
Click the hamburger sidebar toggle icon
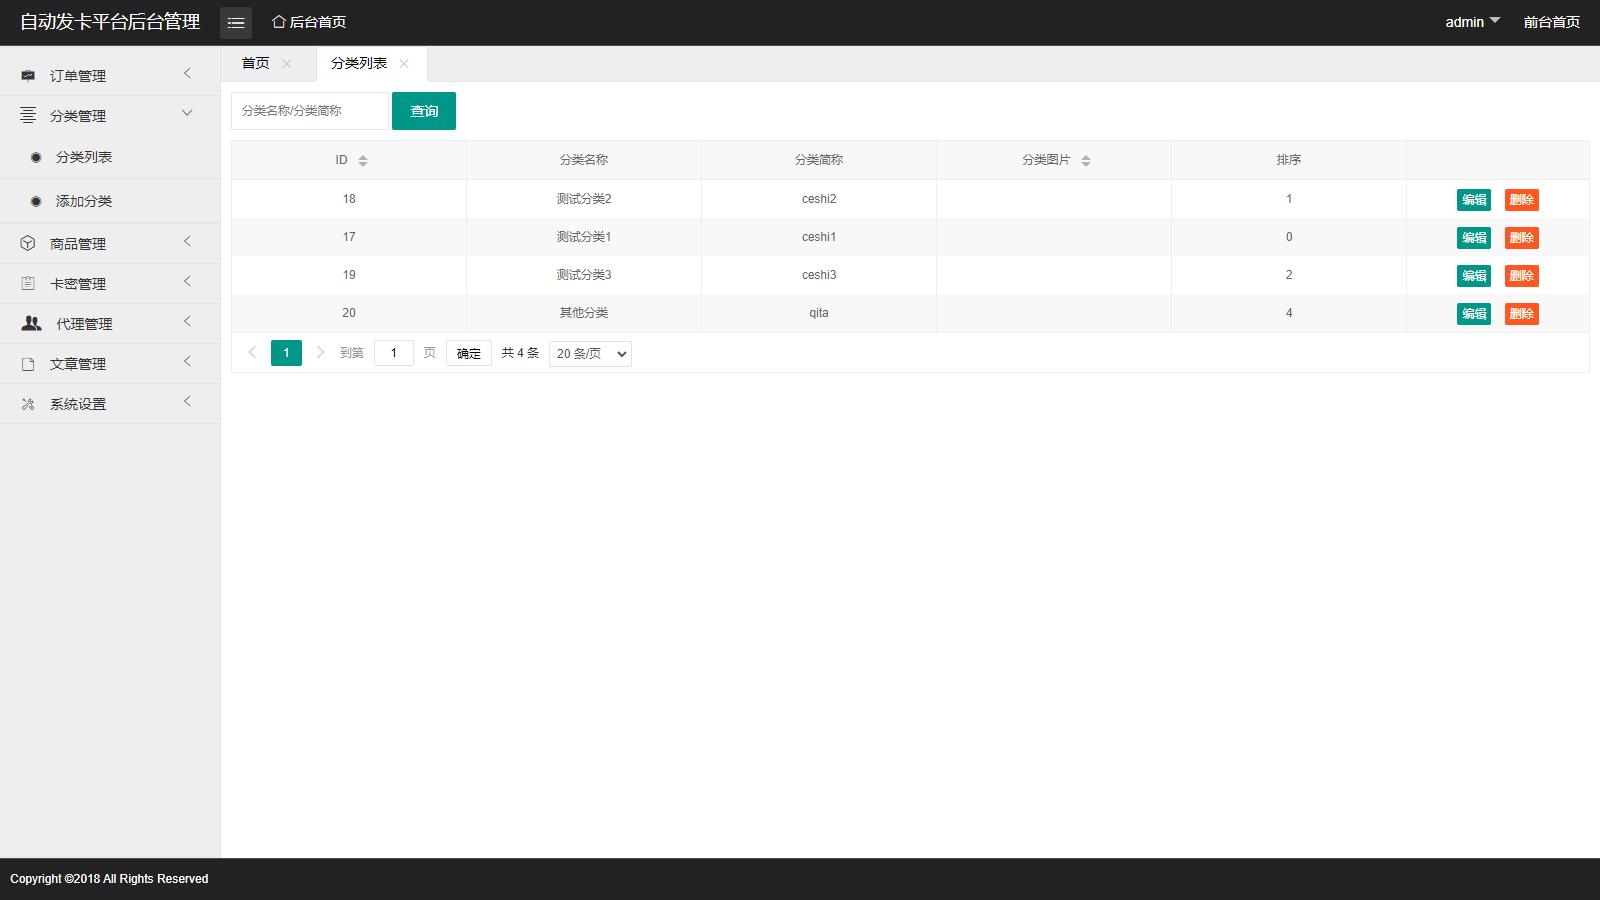pyautogui.click(x=236, y=22)
